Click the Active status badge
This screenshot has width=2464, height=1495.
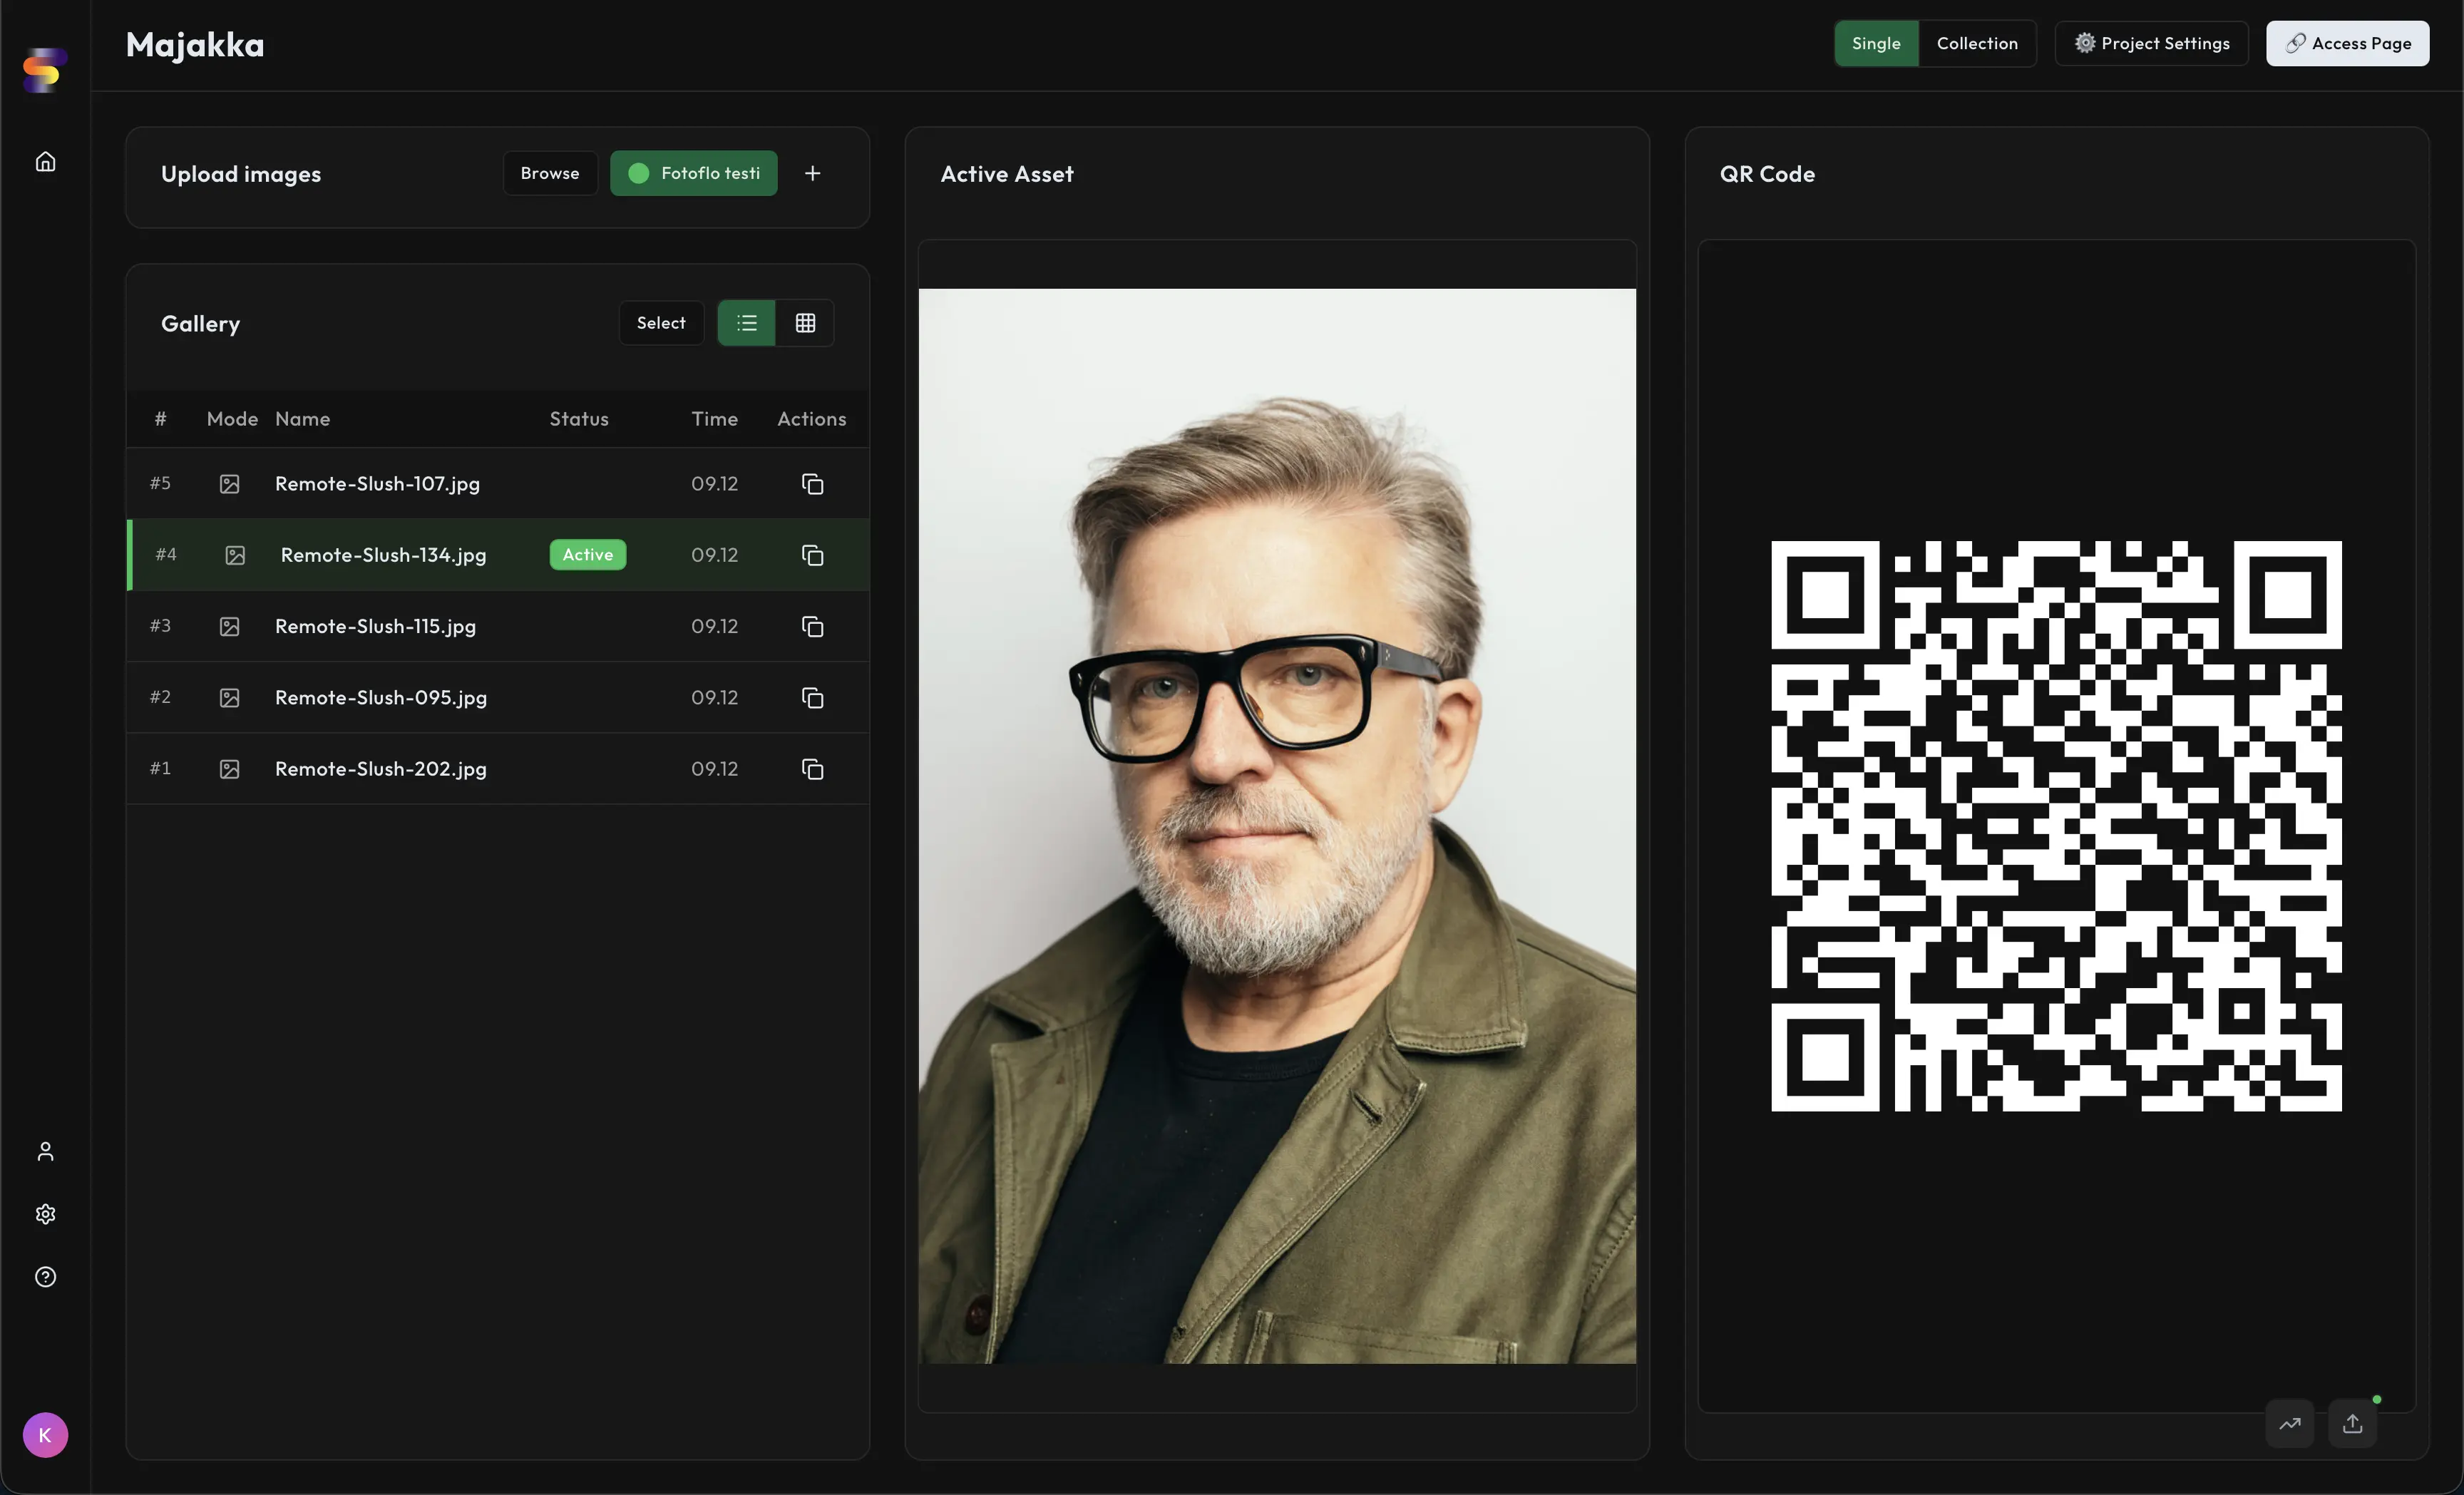click(588, 555)
